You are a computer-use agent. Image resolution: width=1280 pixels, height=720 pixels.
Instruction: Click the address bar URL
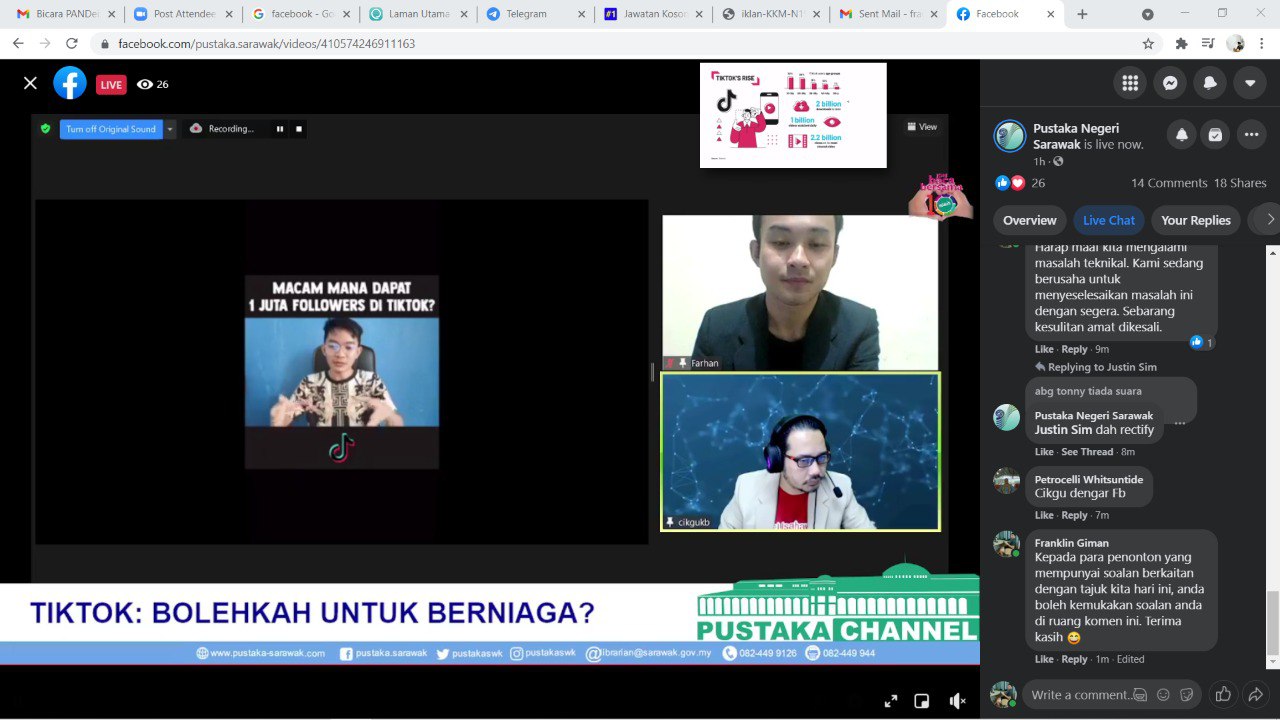coord(266,44)
